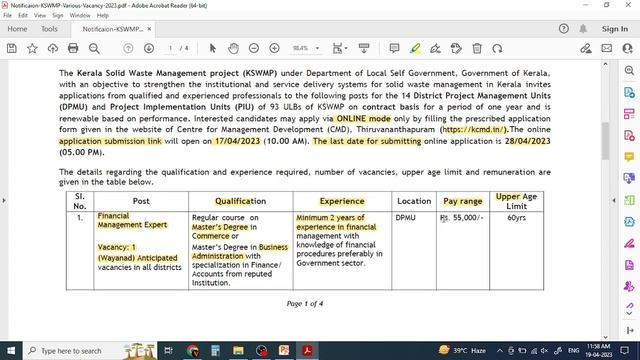Screen dimensions: 640x360
Task: Open the sign and draw pen tool
Action: 436,49
